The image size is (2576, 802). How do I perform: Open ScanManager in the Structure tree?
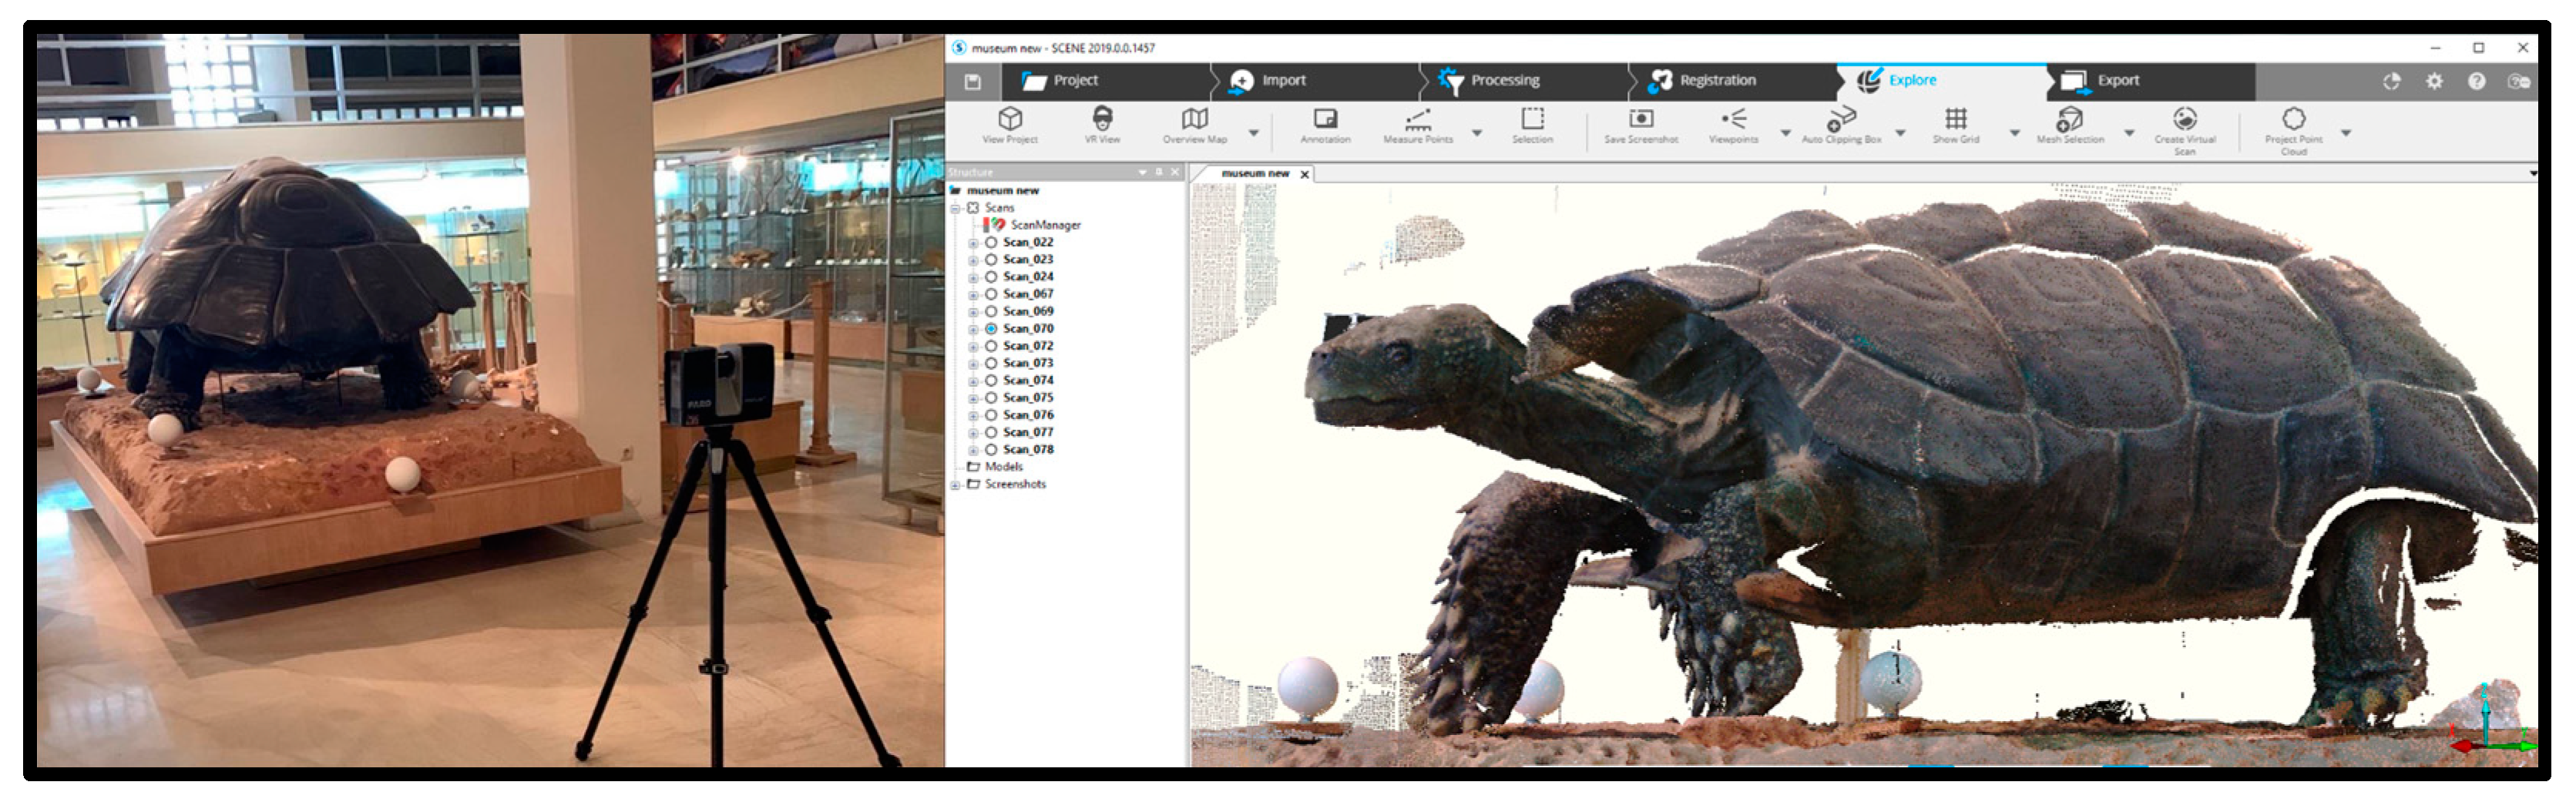[x=1044, y=226]
